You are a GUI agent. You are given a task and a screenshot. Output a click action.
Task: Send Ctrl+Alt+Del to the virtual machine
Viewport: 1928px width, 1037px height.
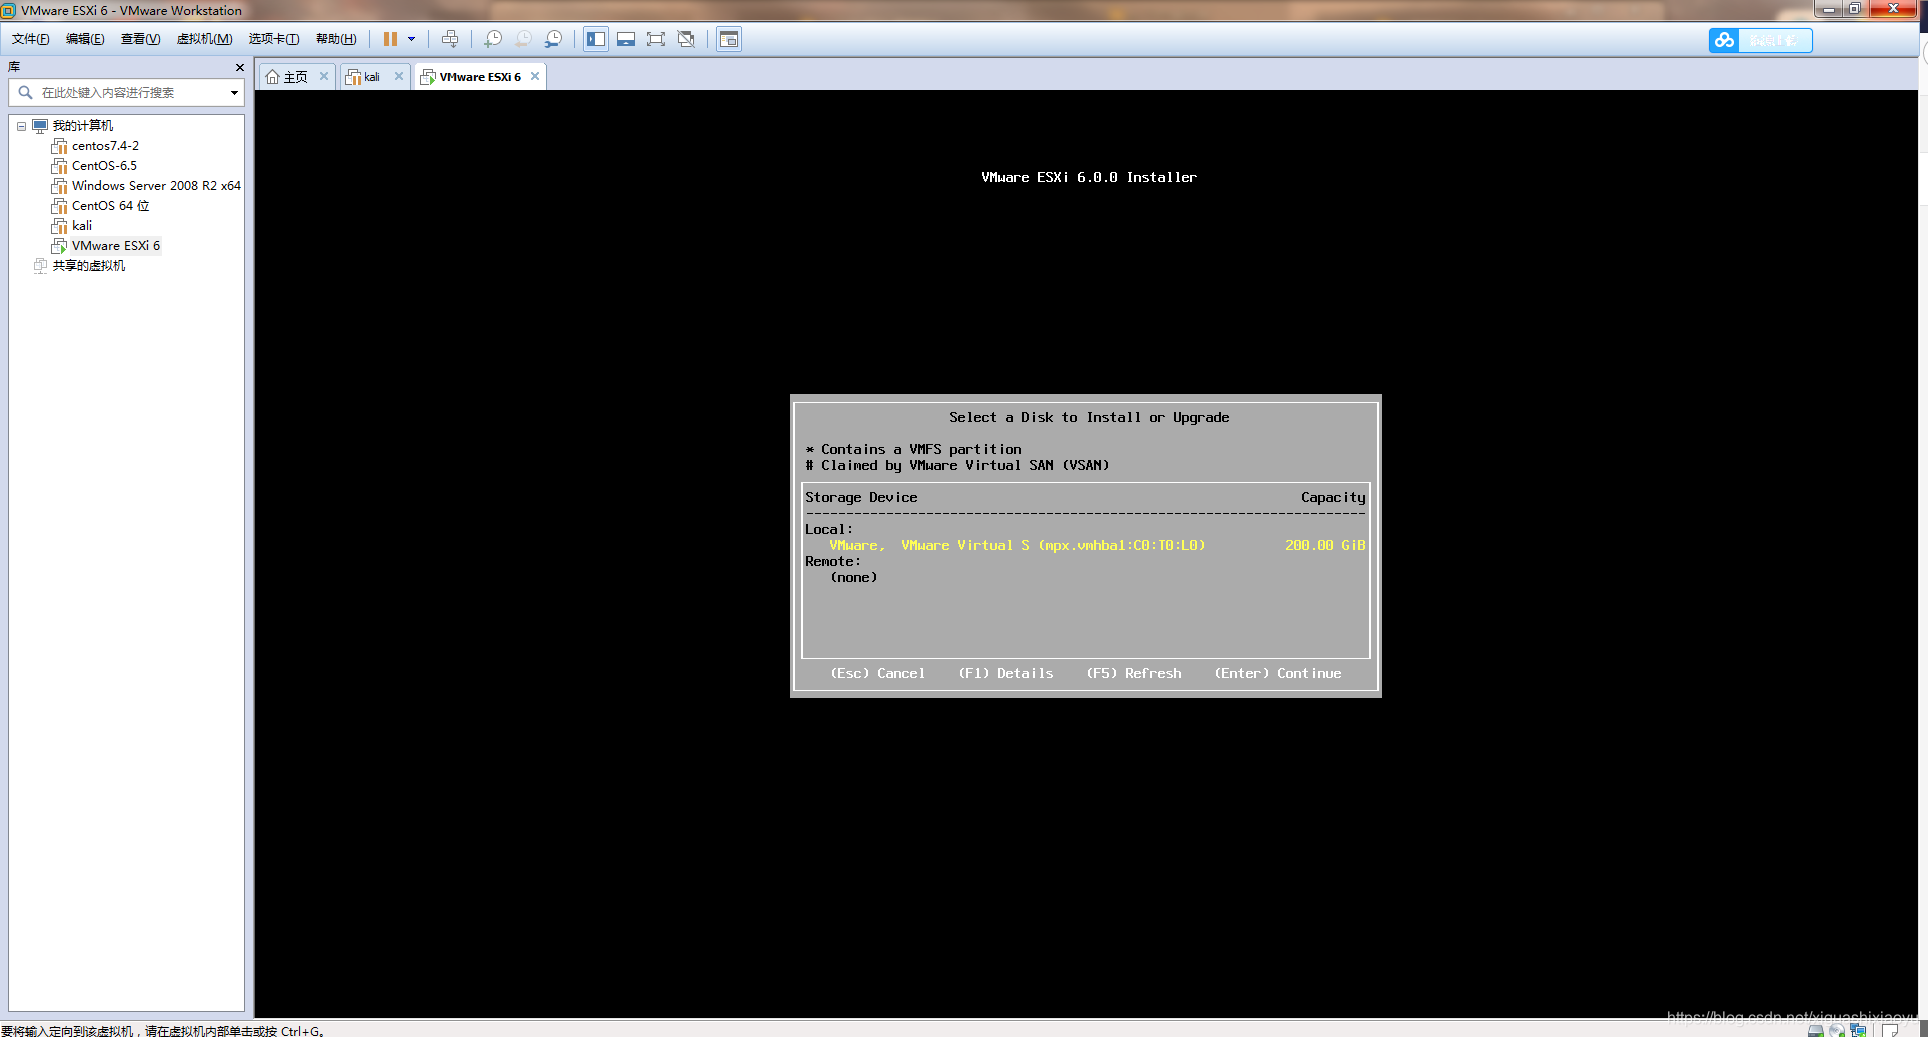tap(450, 39)
